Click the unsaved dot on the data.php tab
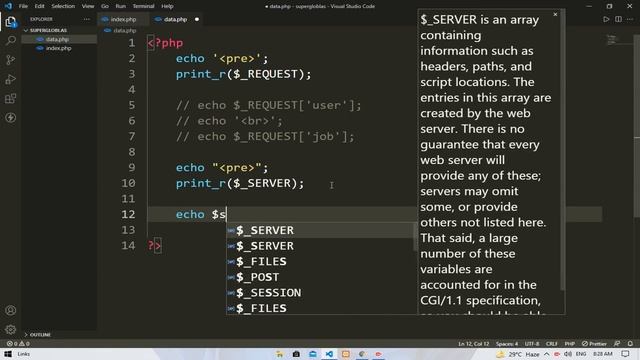 pyautogui.click(x=197, y=19)
